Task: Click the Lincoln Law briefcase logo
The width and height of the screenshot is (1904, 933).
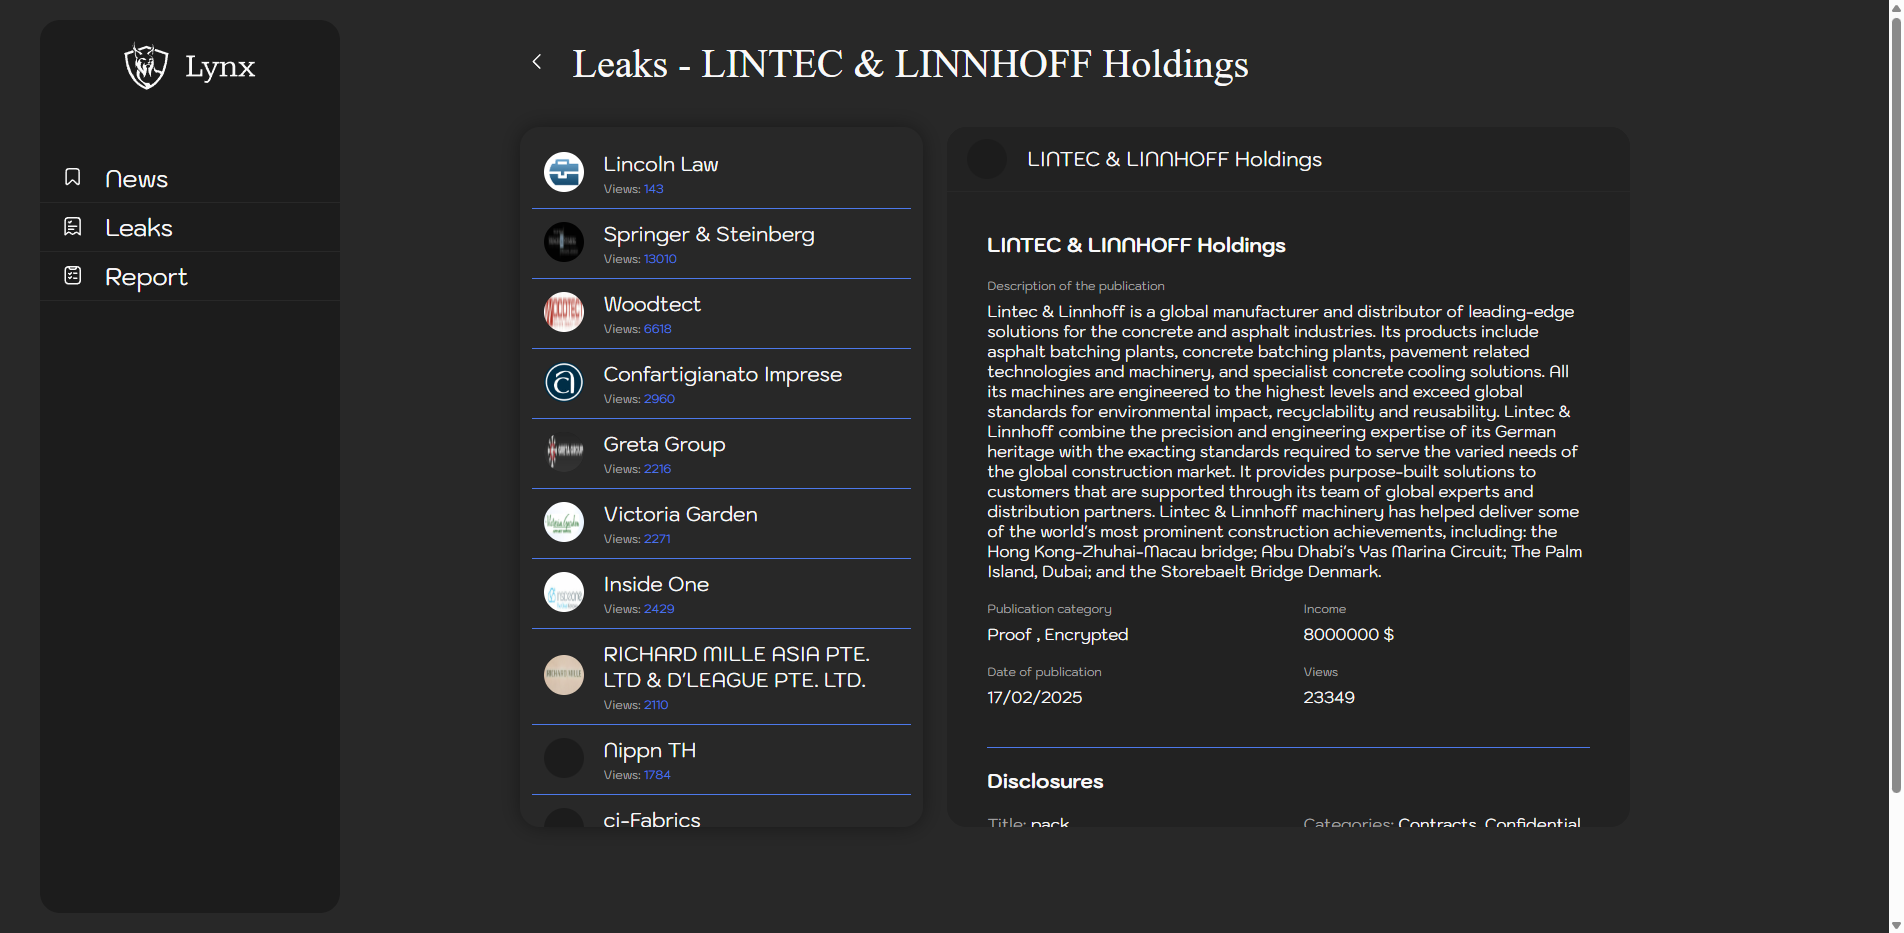Action: pos(564,172)
